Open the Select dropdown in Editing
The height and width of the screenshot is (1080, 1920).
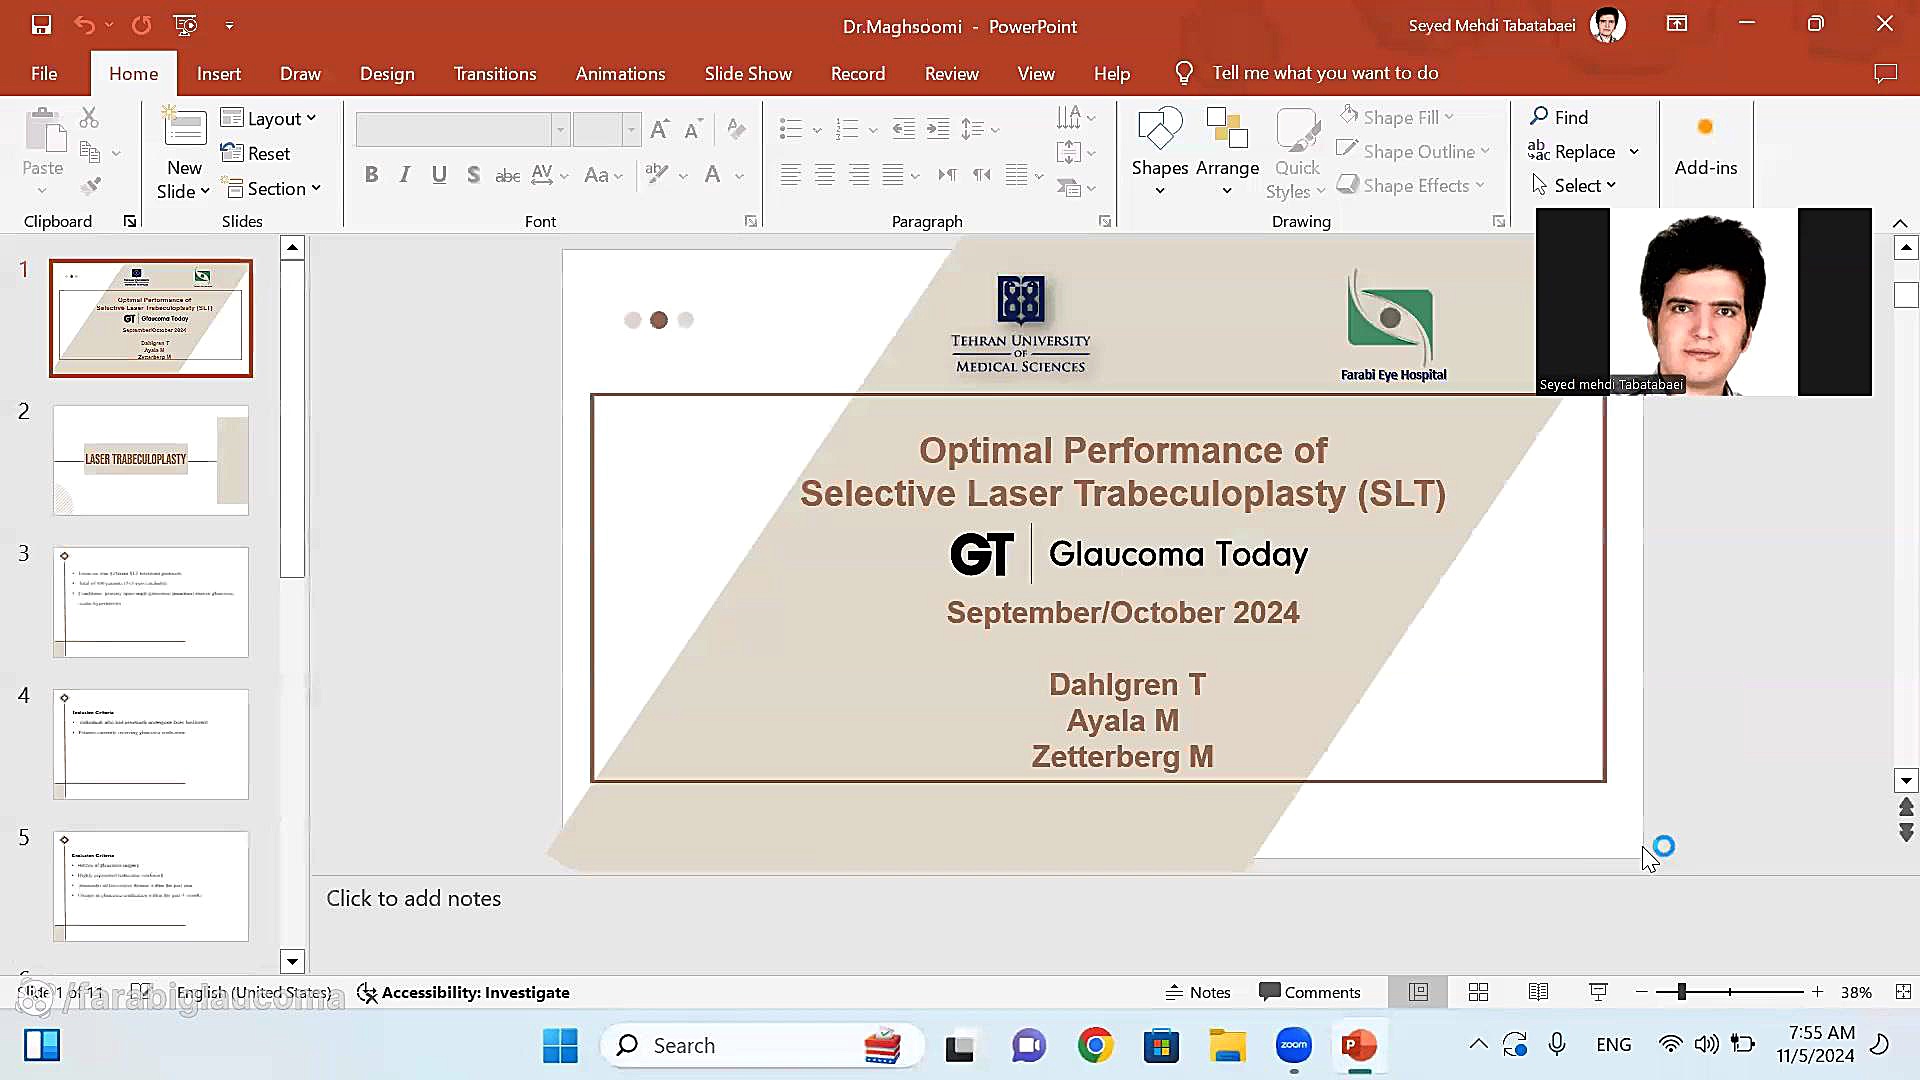[x=1575, y=185]
